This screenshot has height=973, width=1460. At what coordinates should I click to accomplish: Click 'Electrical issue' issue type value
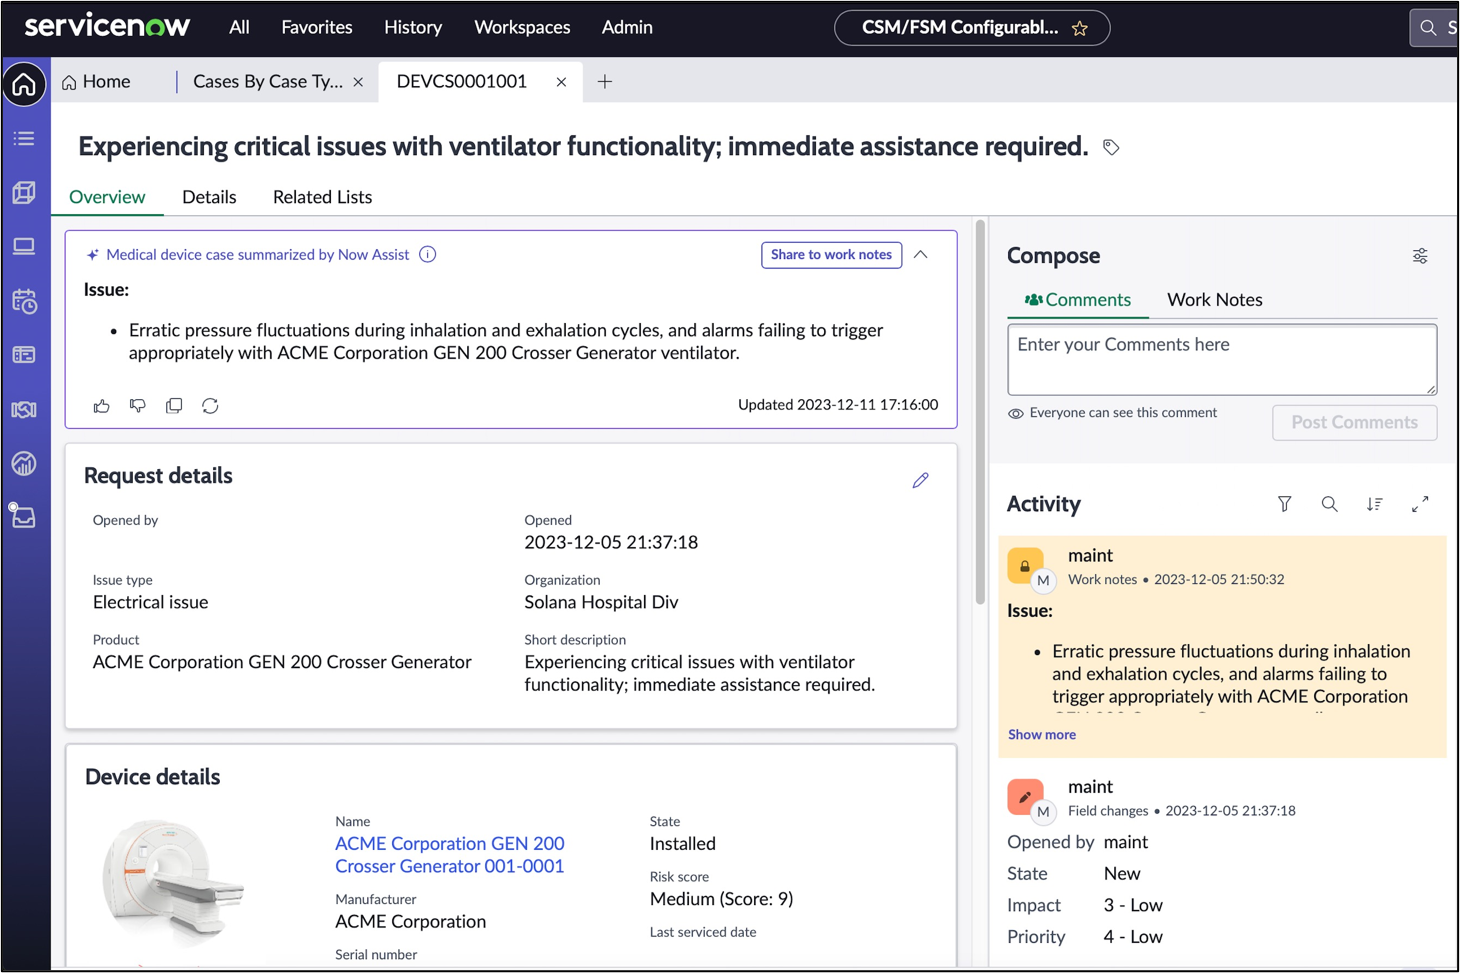151,602
